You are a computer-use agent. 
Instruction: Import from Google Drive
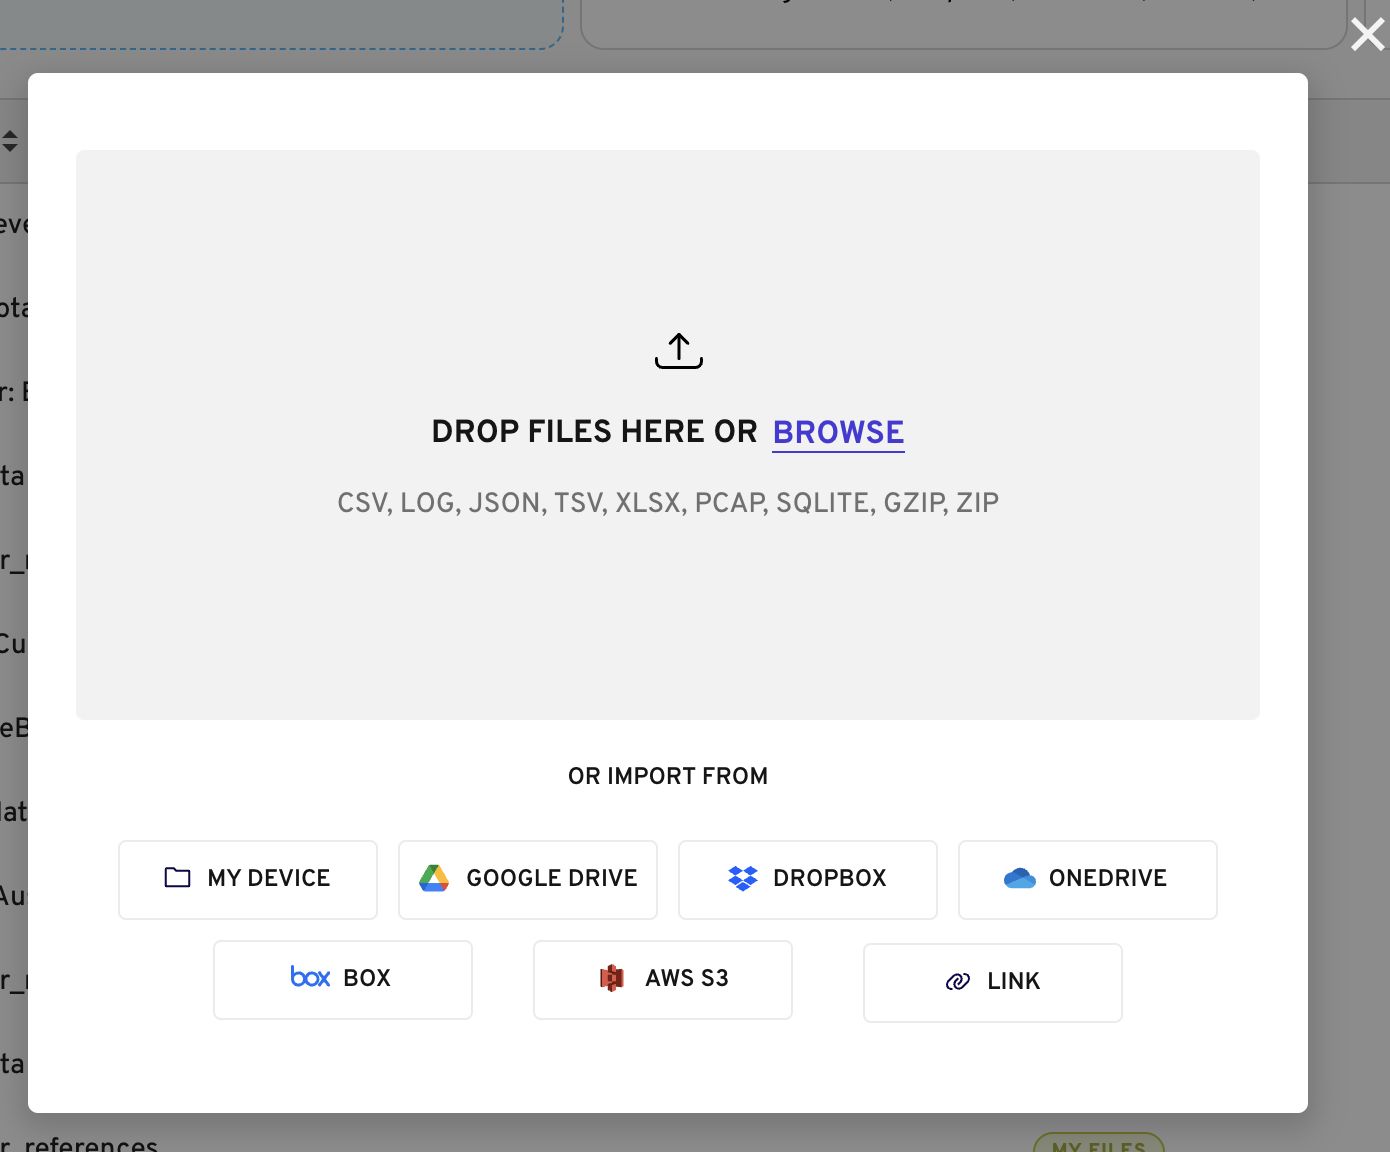pyautogui.click(x=528, y=880)
